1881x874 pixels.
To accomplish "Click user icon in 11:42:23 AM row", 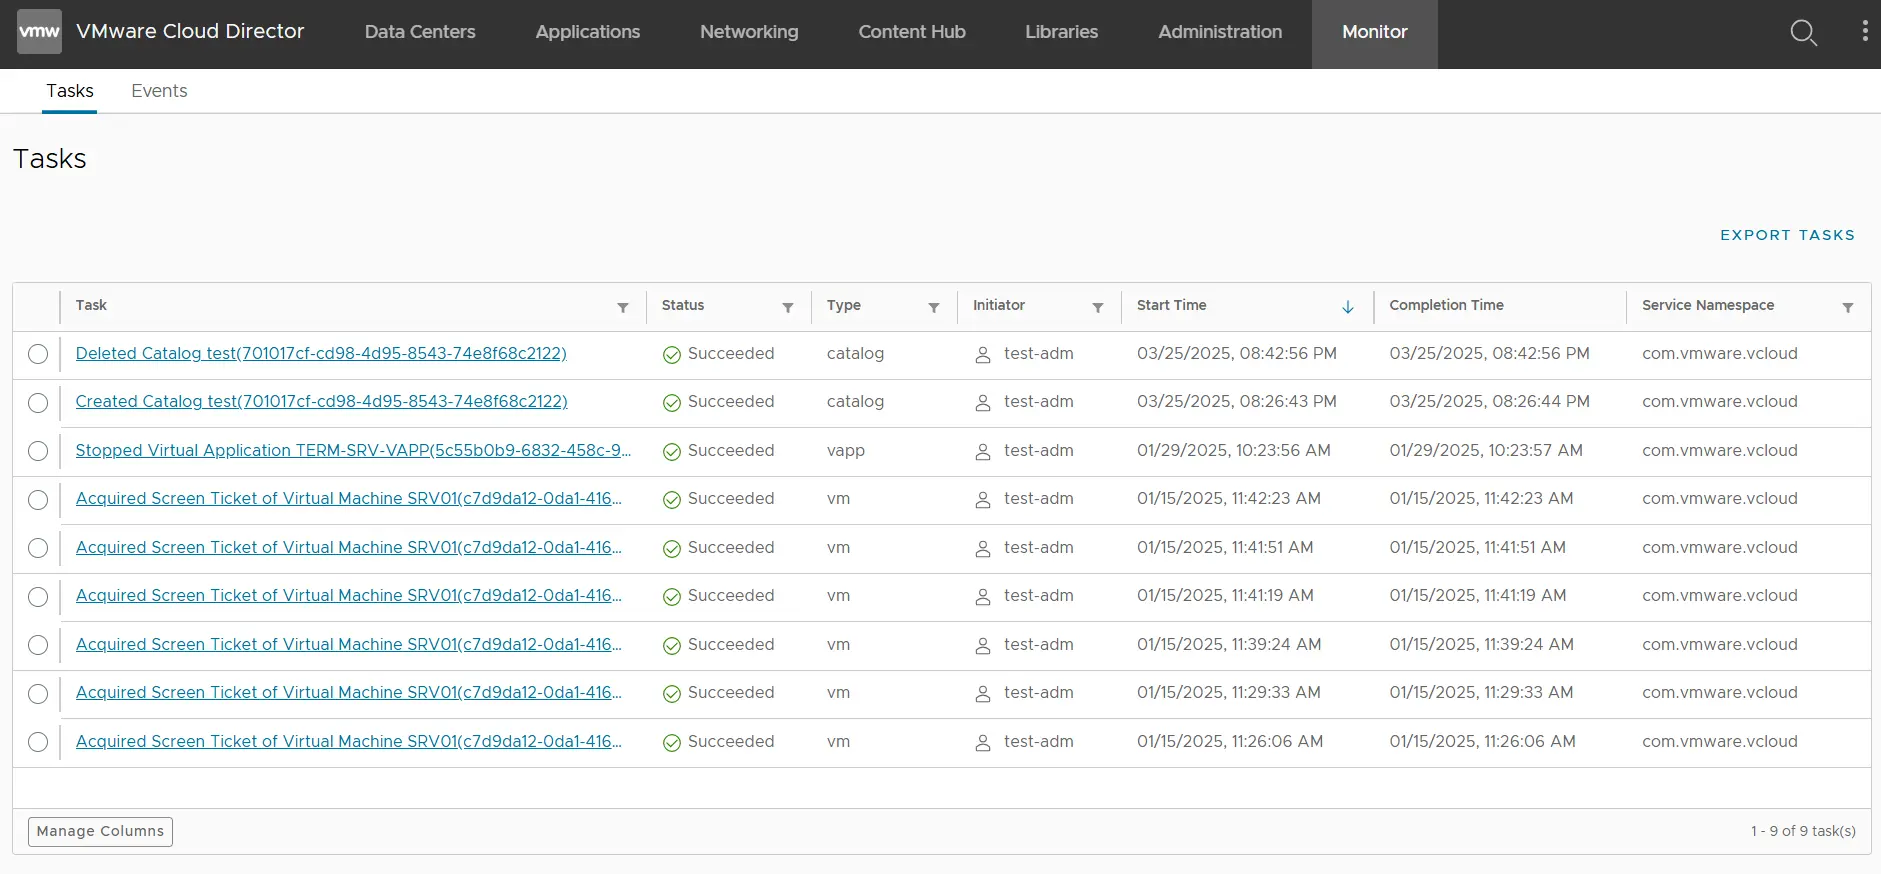I will 983,500.
